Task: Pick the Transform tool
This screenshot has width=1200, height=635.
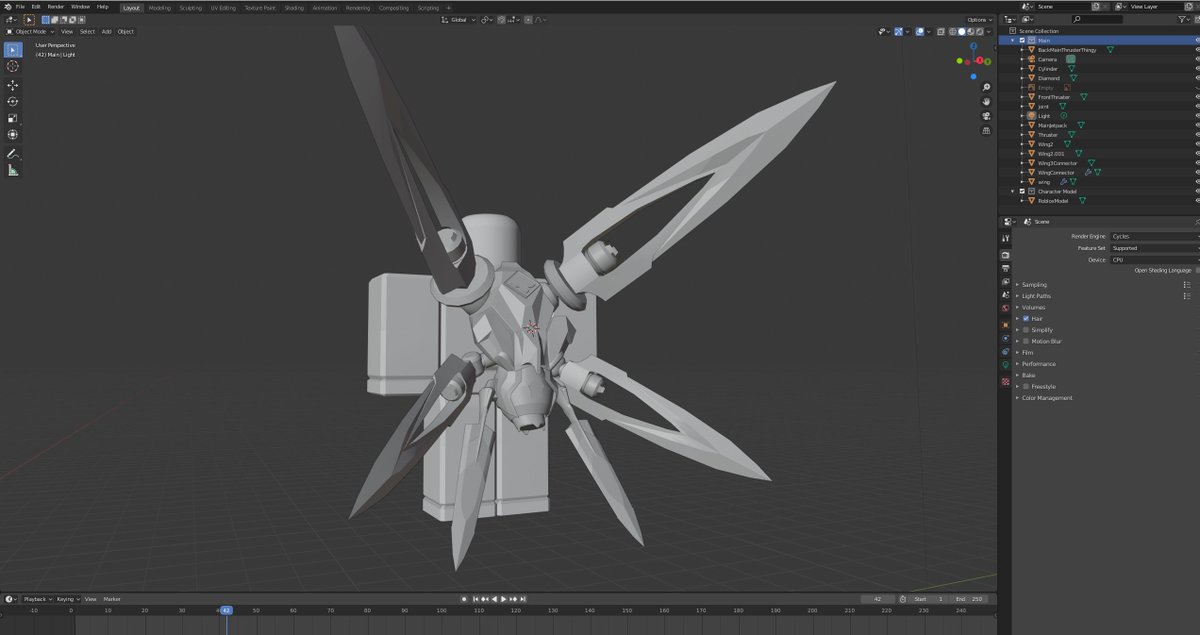Action: (13, 134)
